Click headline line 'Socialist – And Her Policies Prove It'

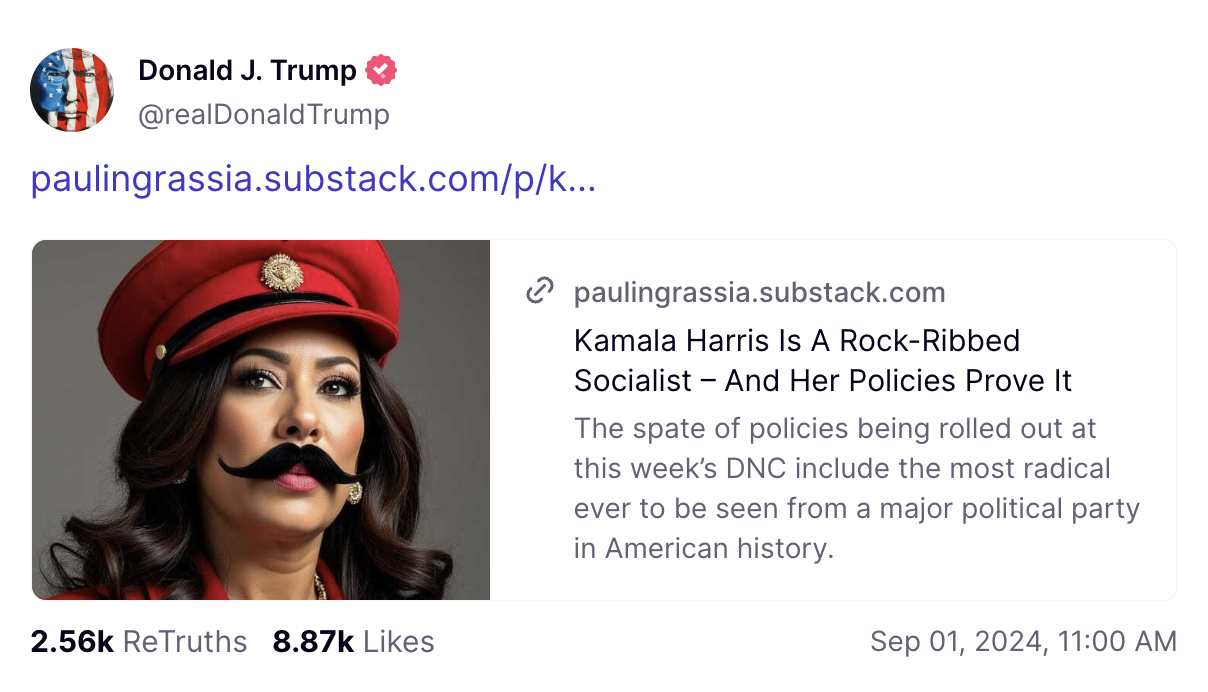click(x=822, y=381)
